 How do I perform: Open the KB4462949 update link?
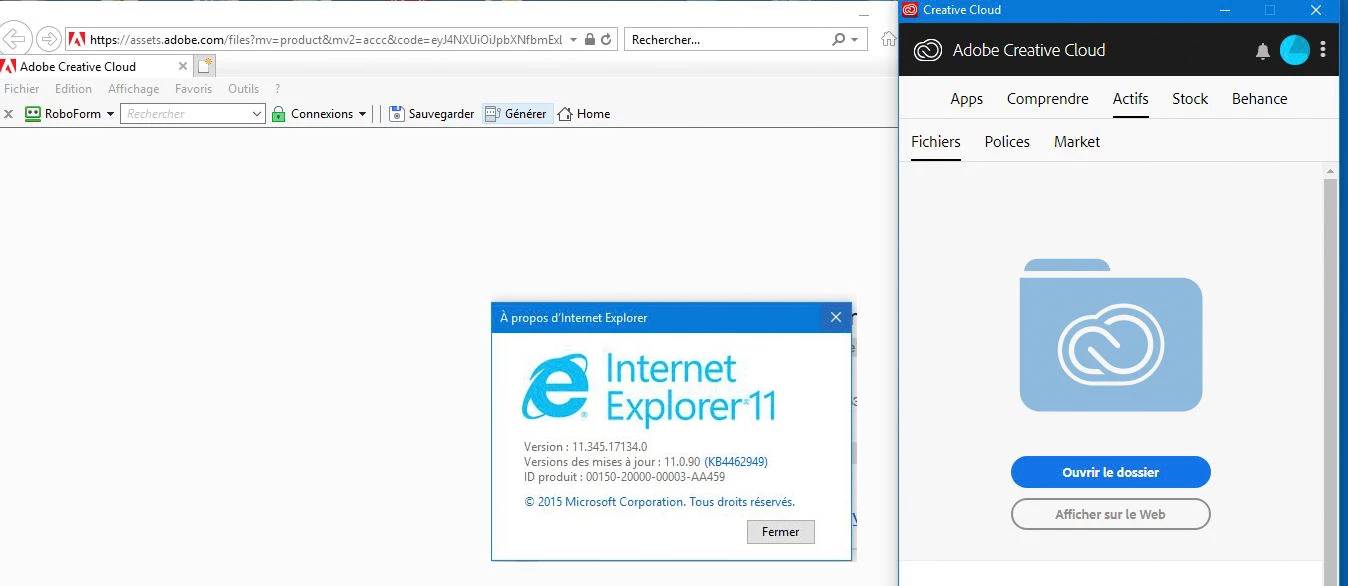tap(736, 462)
